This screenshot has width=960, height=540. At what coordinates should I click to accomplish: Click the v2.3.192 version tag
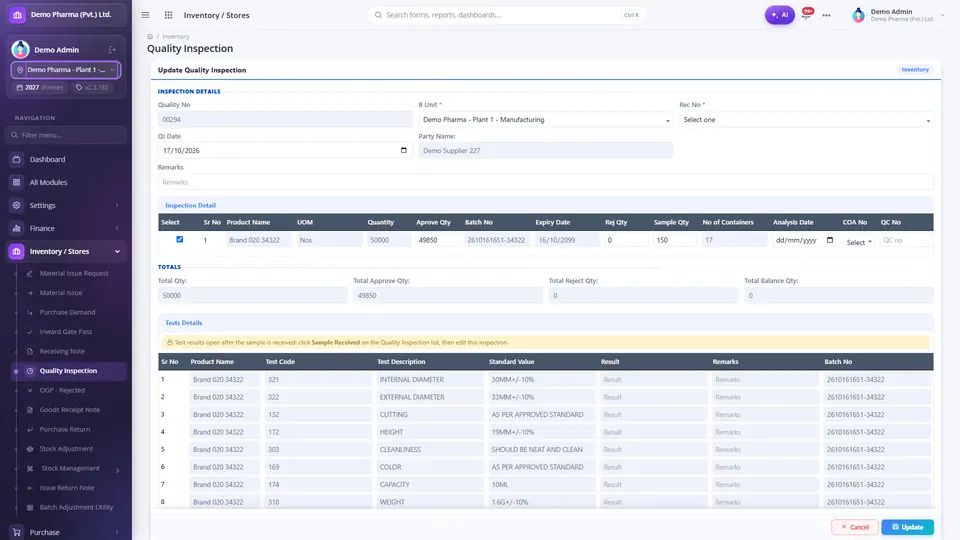[92, 88]
